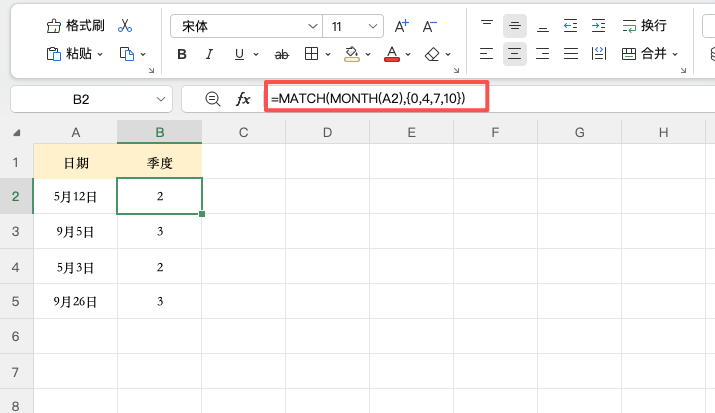Click in the formula bar MATCH formula
This screenshot has width=715, height=413.
pyautogui.click(x=368, y=98)
